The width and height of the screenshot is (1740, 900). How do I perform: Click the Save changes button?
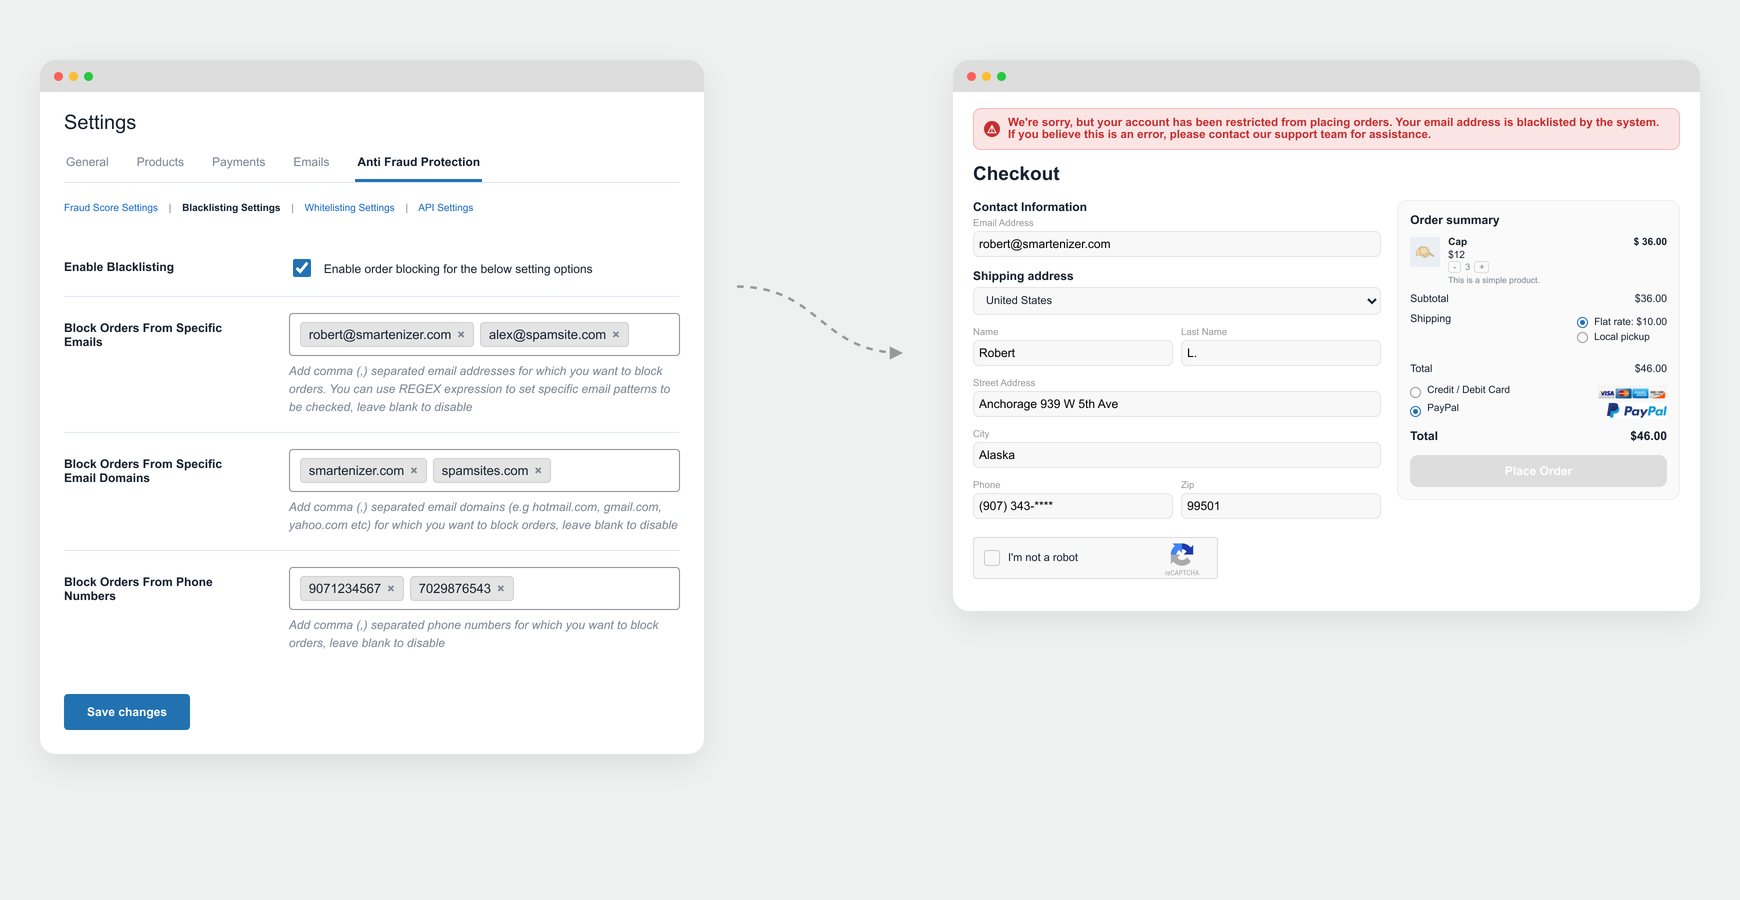[127, 712]
